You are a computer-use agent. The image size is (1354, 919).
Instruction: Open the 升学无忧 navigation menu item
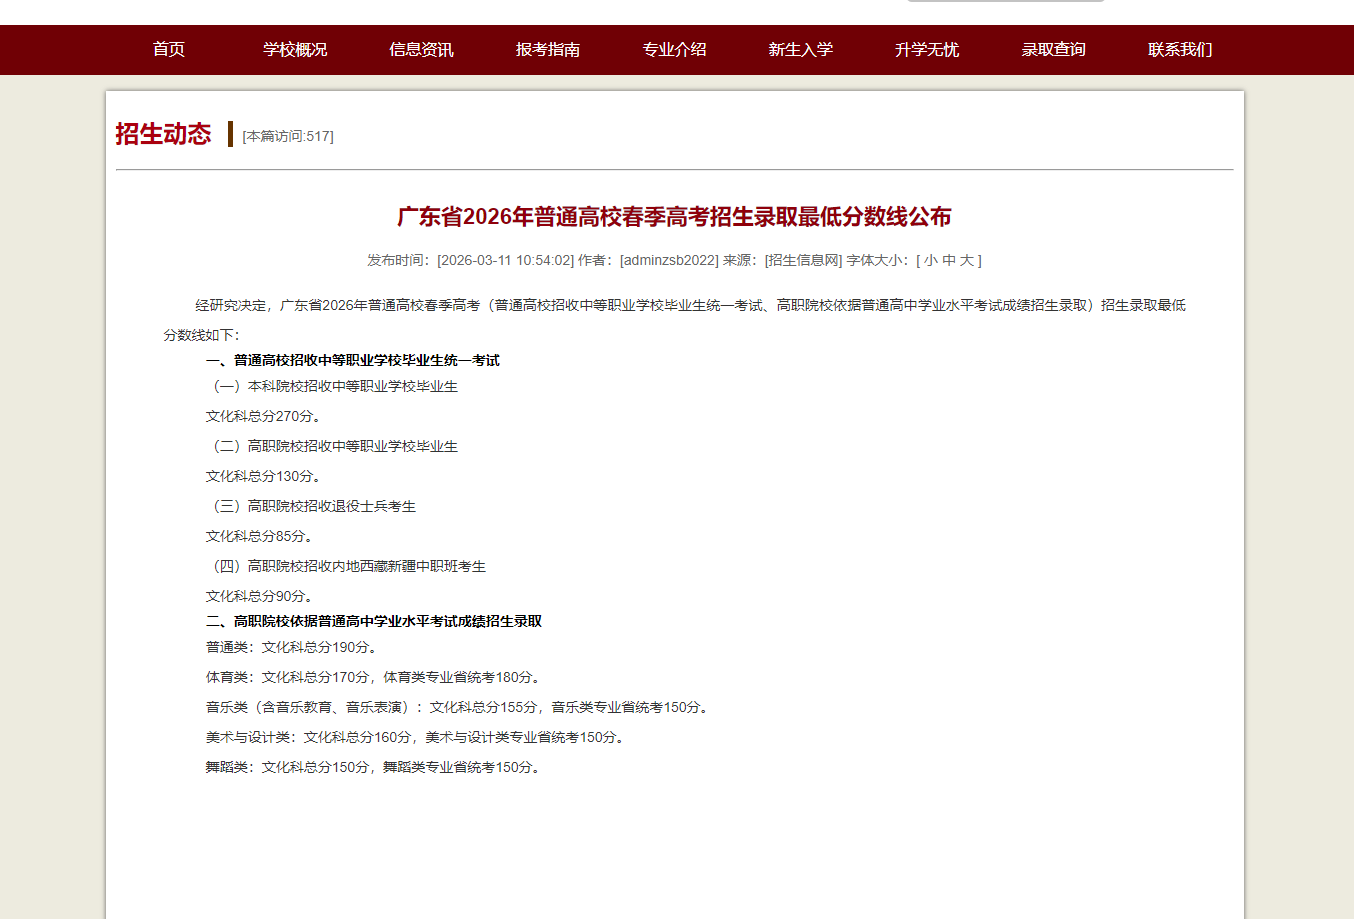927,50
